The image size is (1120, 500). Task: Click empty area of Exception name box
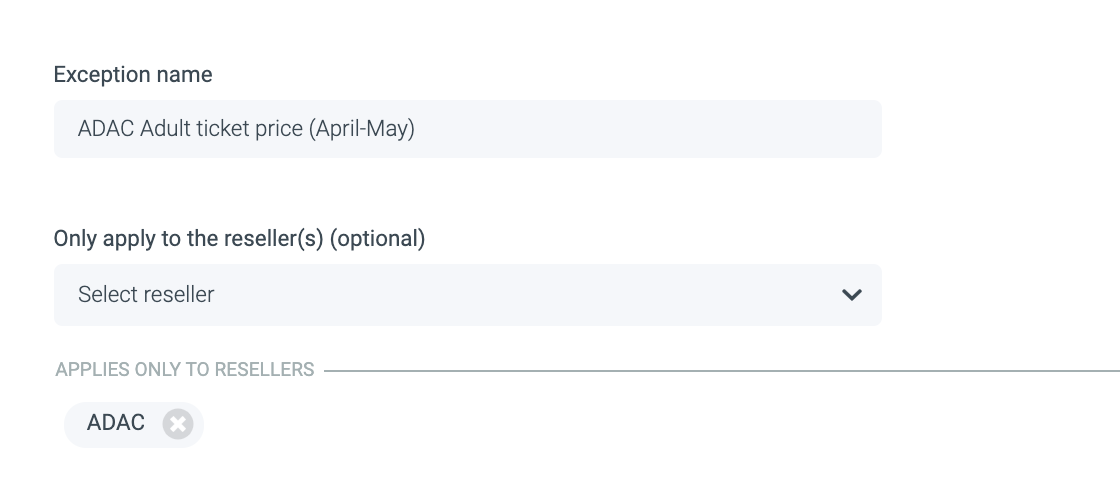(650, 129)
